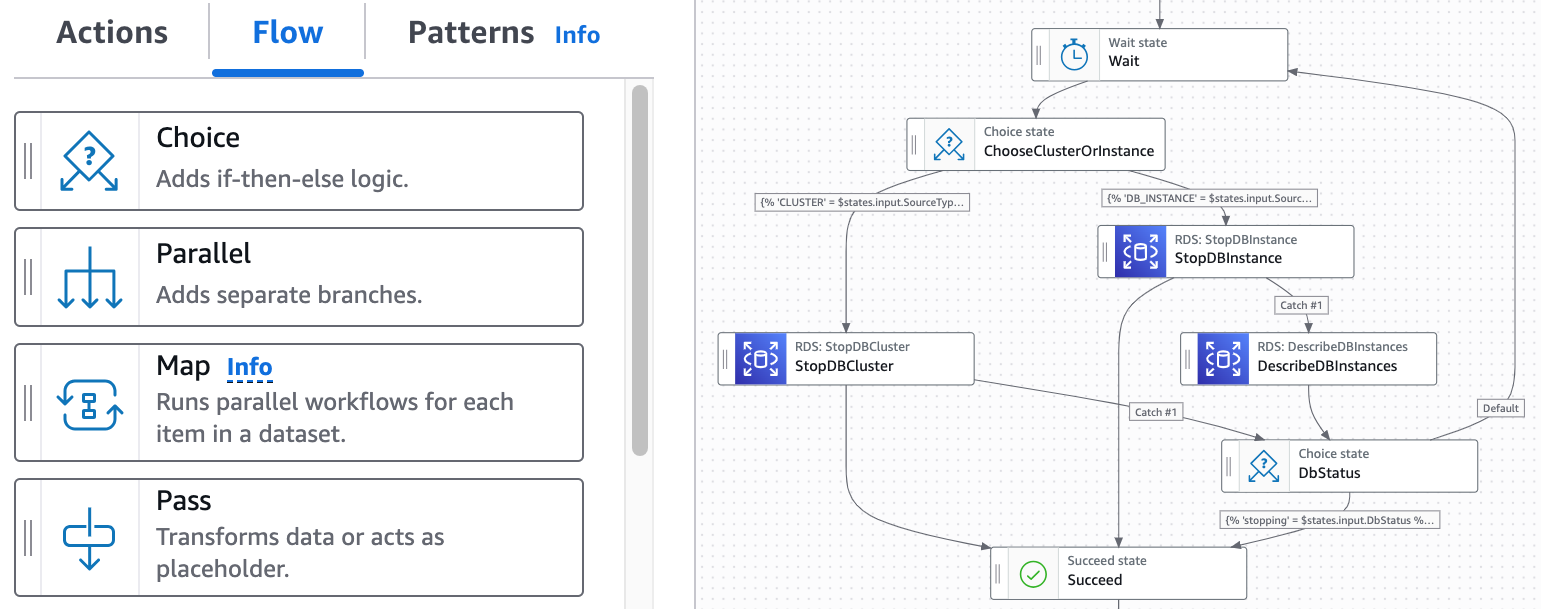Select the DbStatus node label
1541x609 pixels.
(x=1329, y=473)
